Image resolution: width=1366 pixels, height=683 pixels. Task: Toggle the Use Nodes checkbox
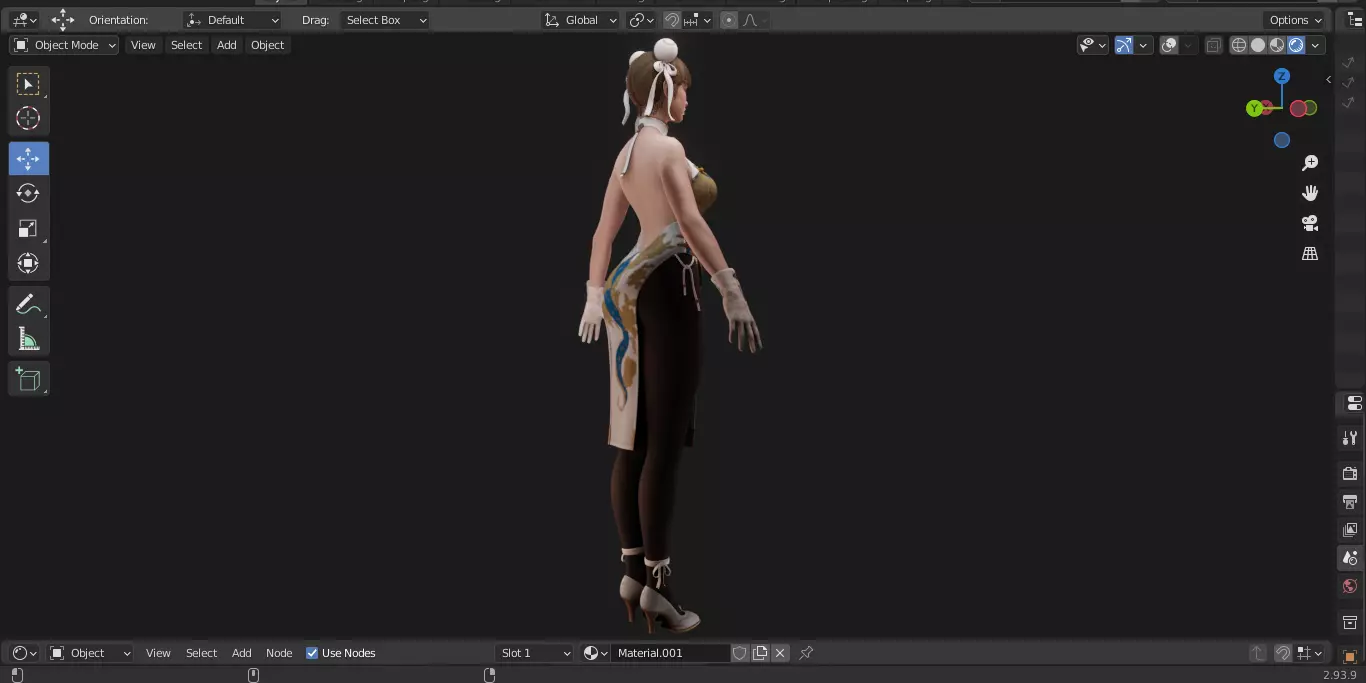point(312,653)
